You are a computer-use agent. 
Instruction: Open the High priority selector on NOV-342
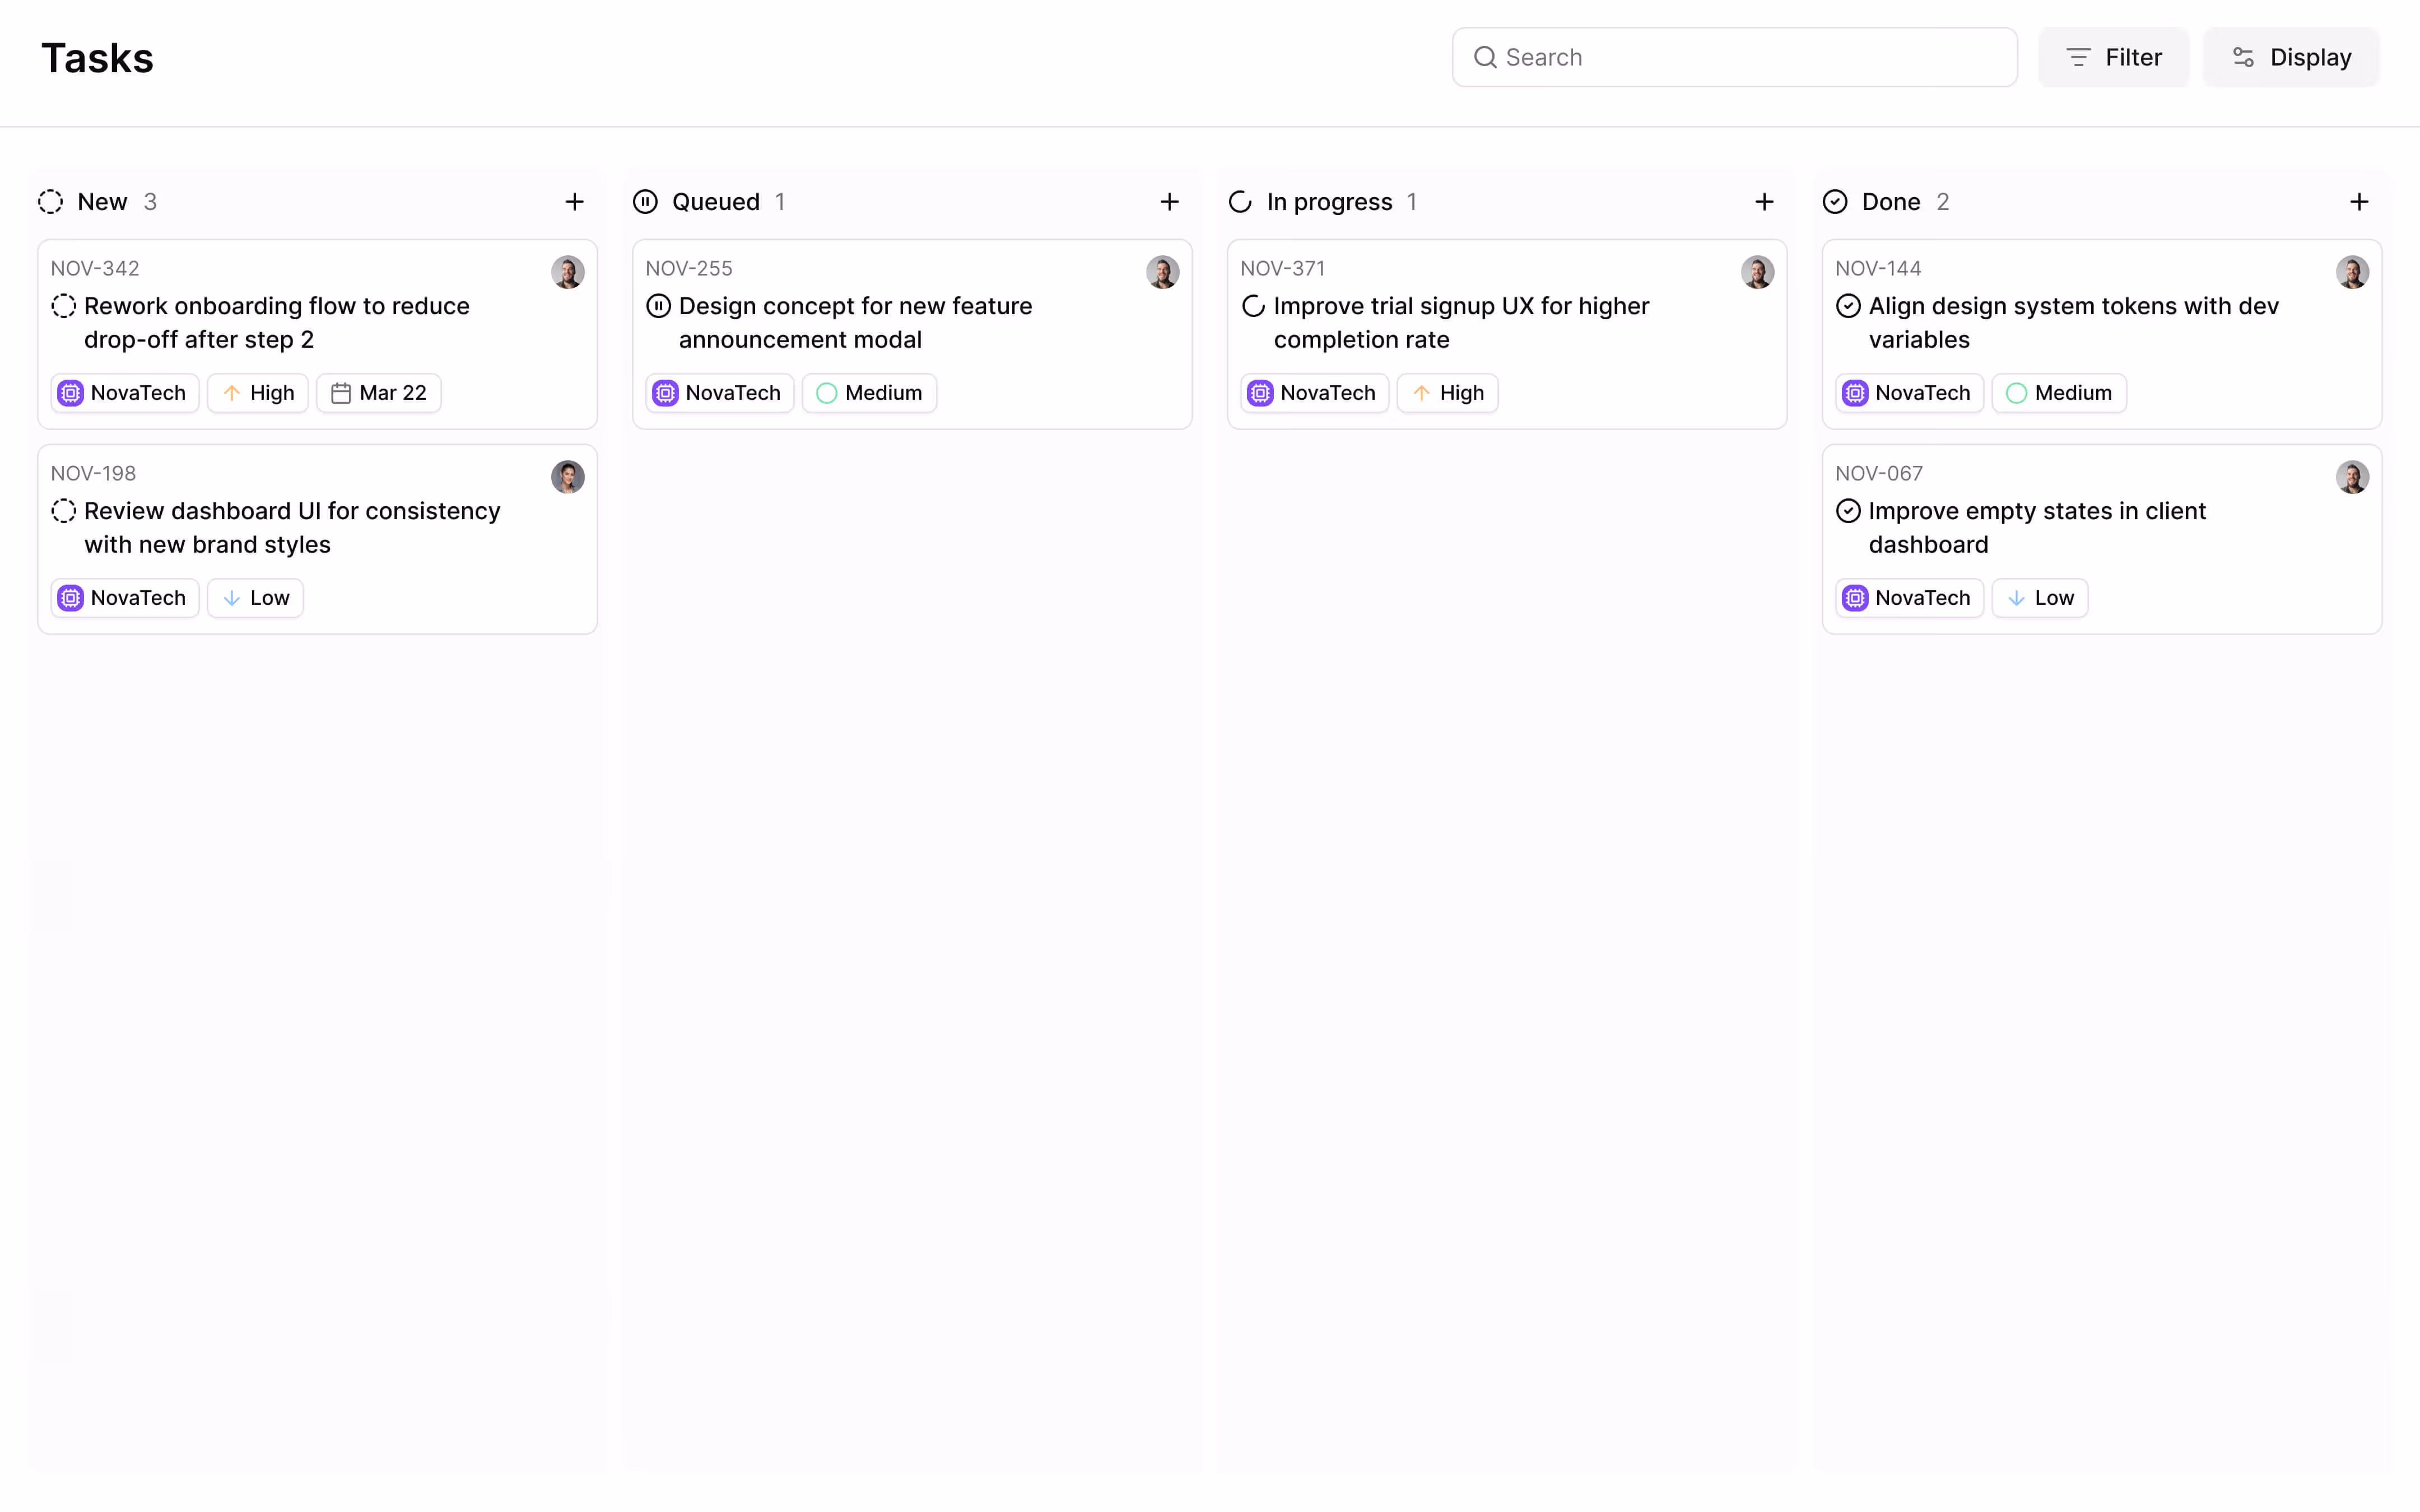coord(257,393)
